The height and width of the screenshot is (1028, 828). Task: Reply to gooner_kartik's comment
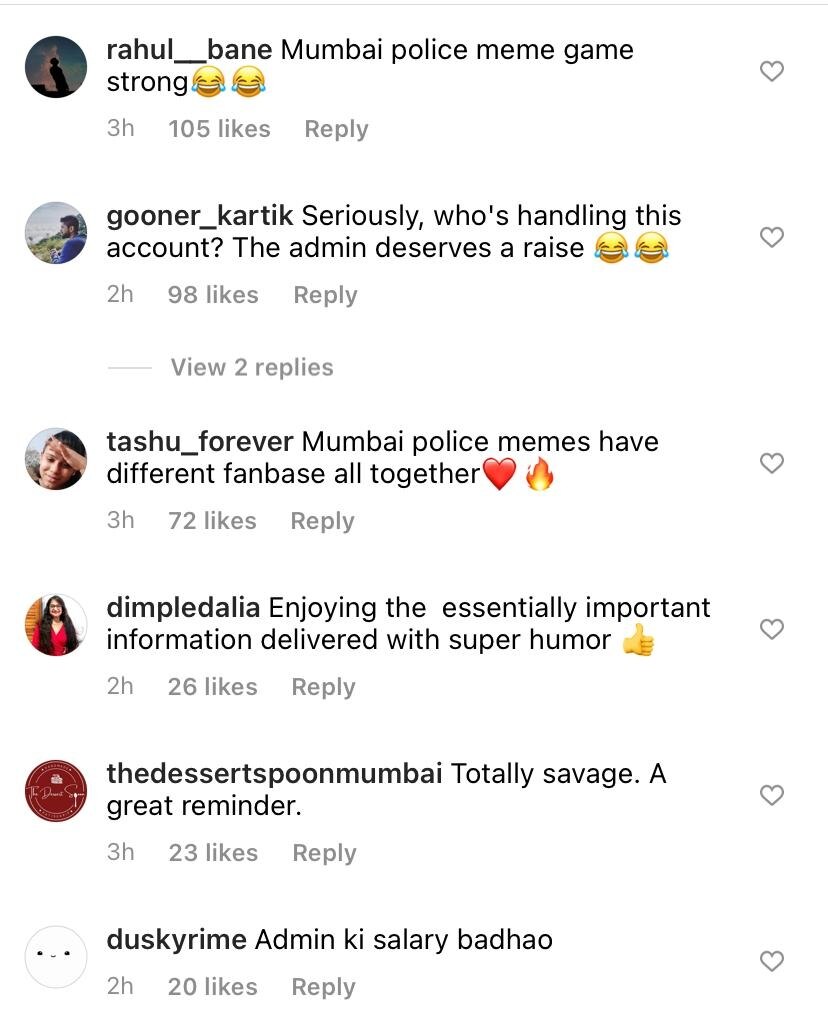[x=325, y=295]
